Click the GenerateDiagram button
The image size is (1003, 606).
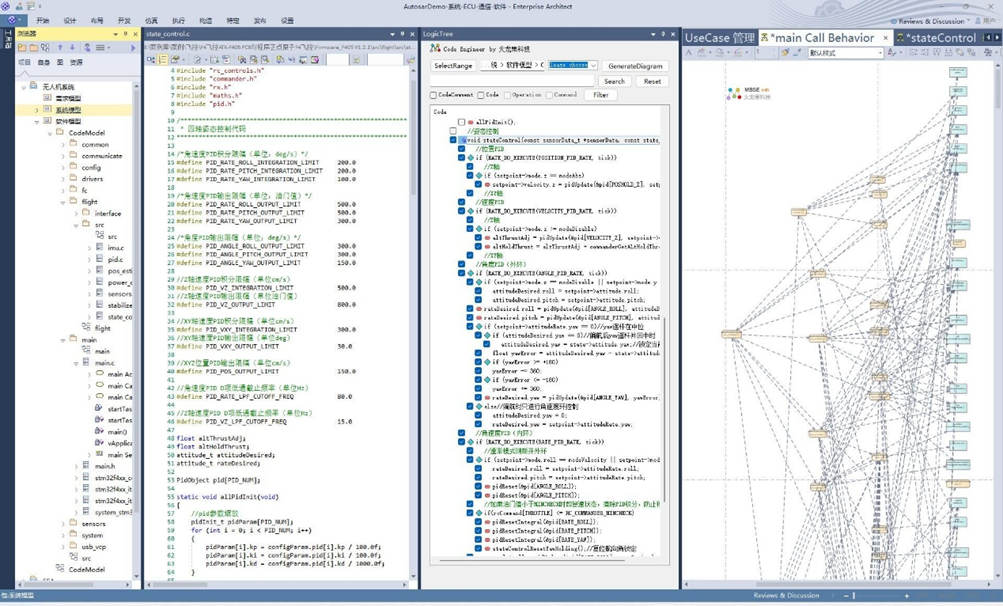pos(635,66)
